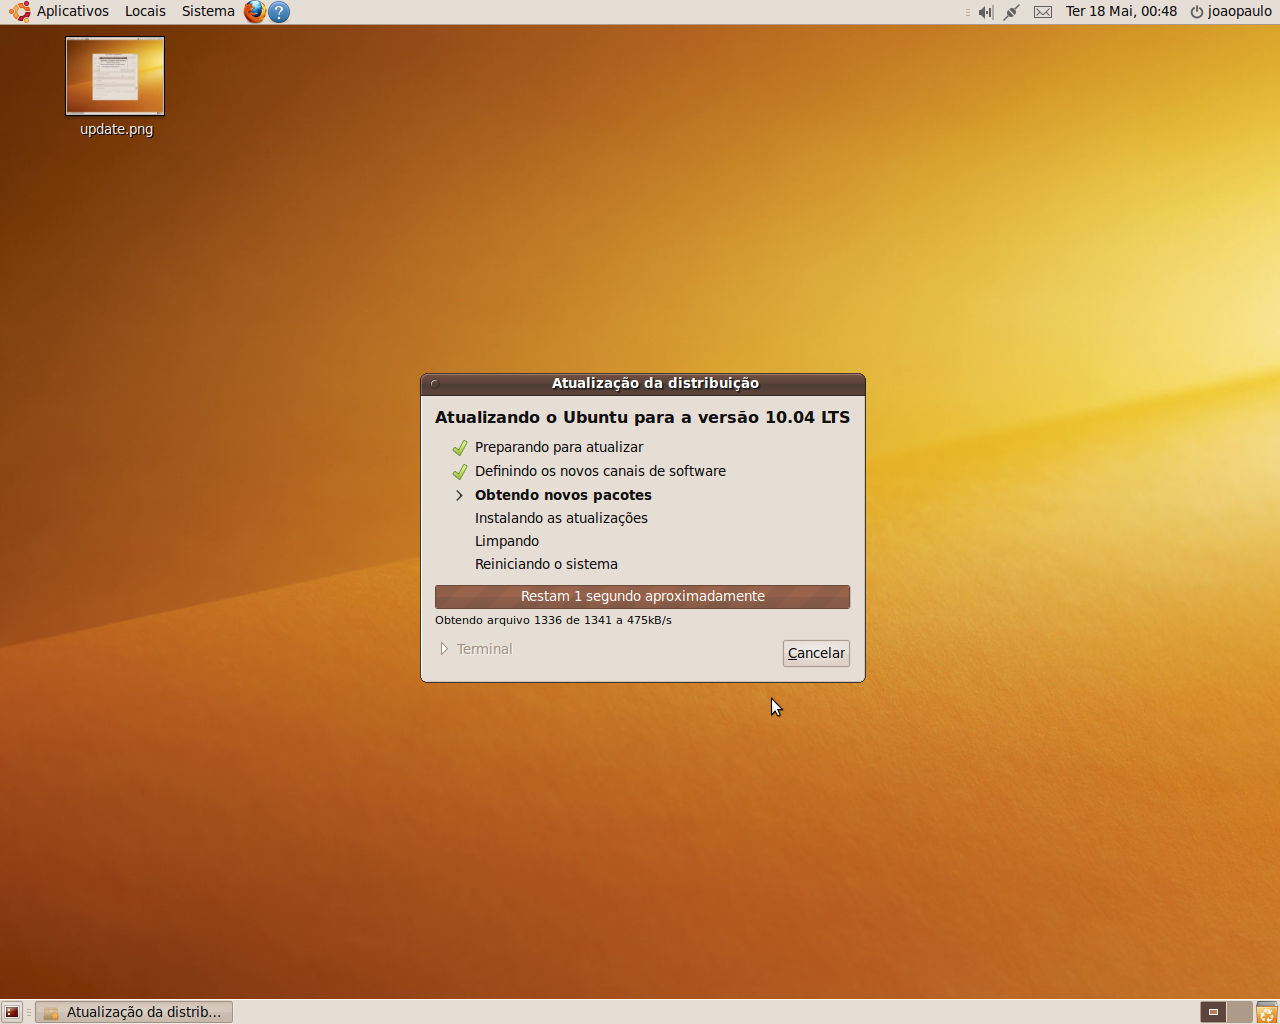Click the window menu button in dialog title bar
This screenshot has height=1024, width=1280.
[x=434, y=384]
